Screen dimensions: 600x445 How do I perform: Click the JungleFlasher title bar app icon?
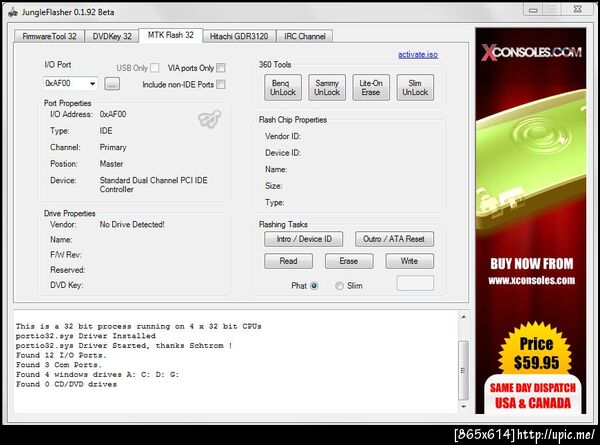pyautogui.click(x=13, y=12)
